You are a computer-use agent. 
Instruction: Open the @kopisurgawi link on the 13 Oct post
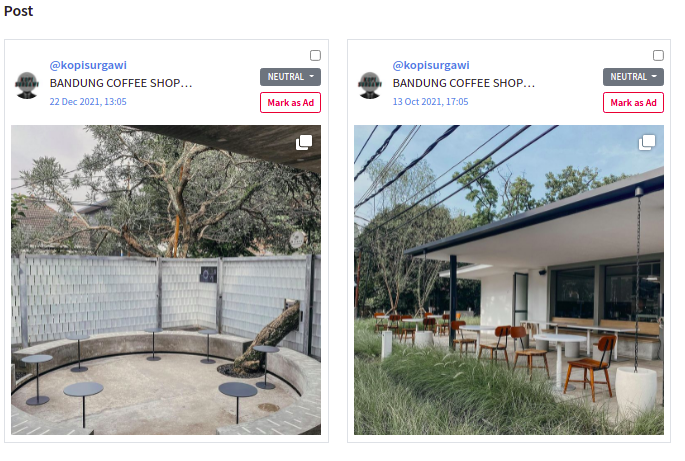[x=431, y=65]
